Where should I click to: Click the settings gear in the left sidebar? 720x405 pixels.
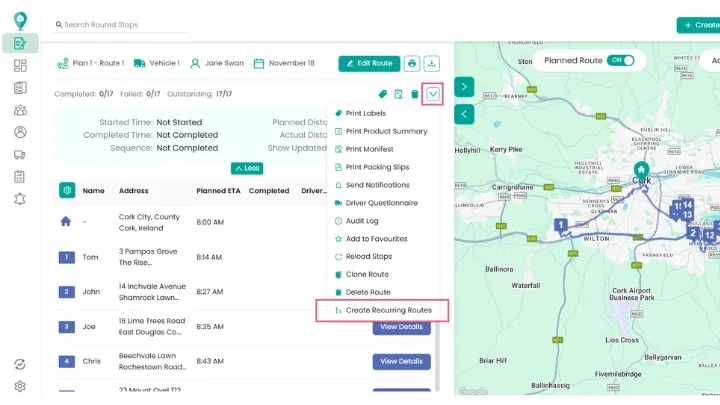point(20,386)
